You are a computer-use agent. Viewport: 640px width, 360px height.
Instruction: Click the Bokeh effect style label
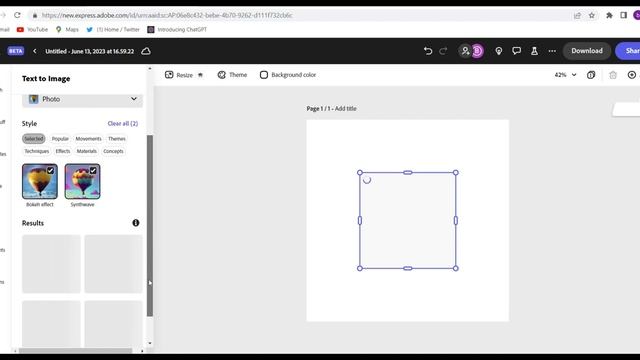pyautogui.click(x=40, y=204)
